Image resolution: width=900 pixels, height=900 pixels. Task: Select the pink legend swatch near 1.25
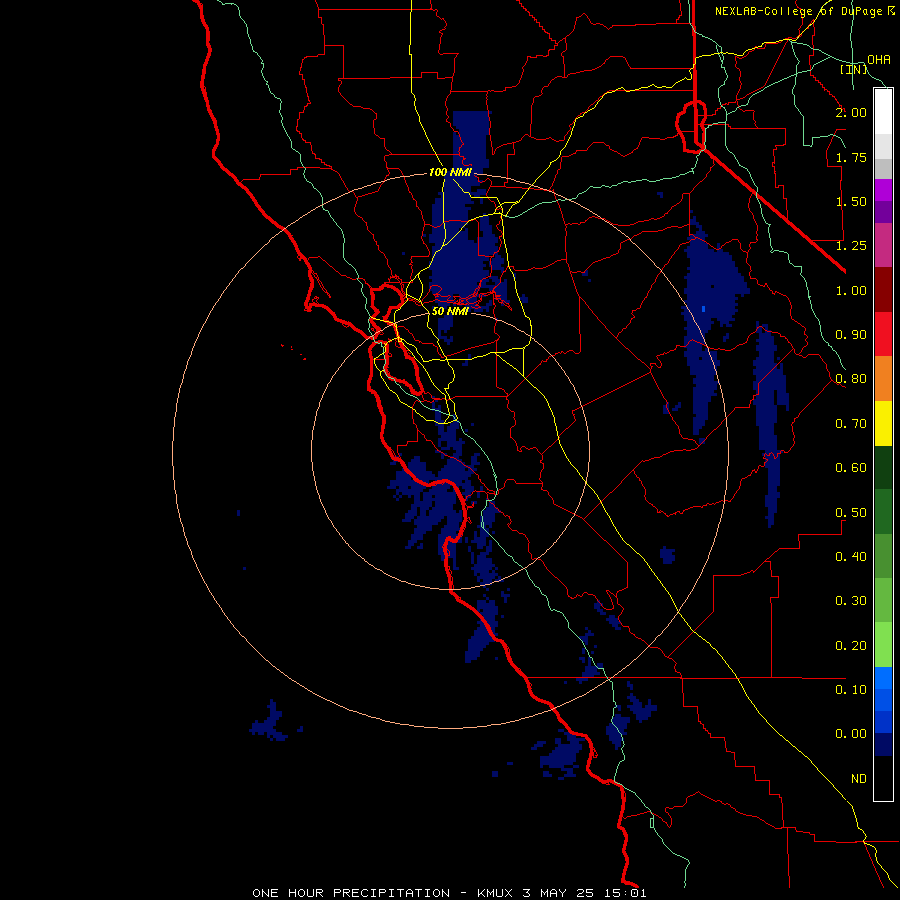(883, 245)
